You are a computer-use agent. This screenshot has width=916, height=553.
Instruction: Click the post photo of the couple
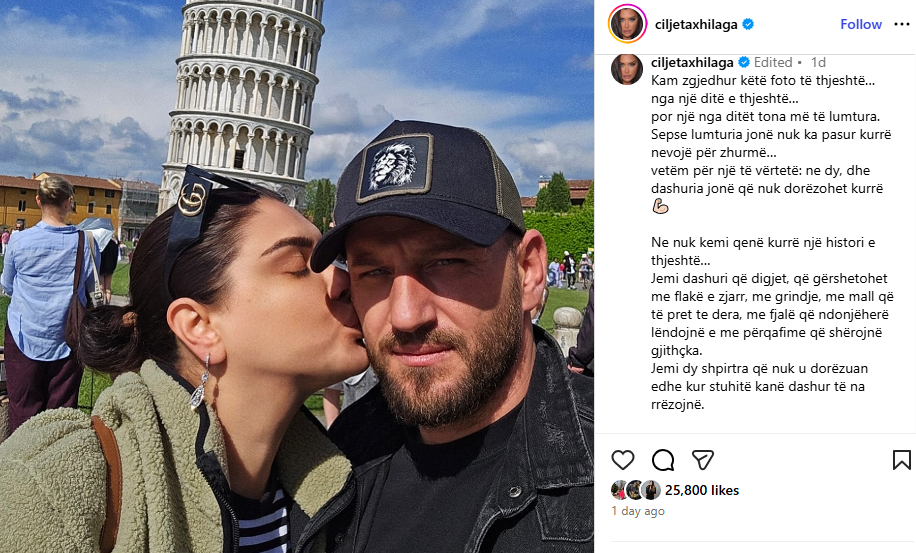coord(297,276)
